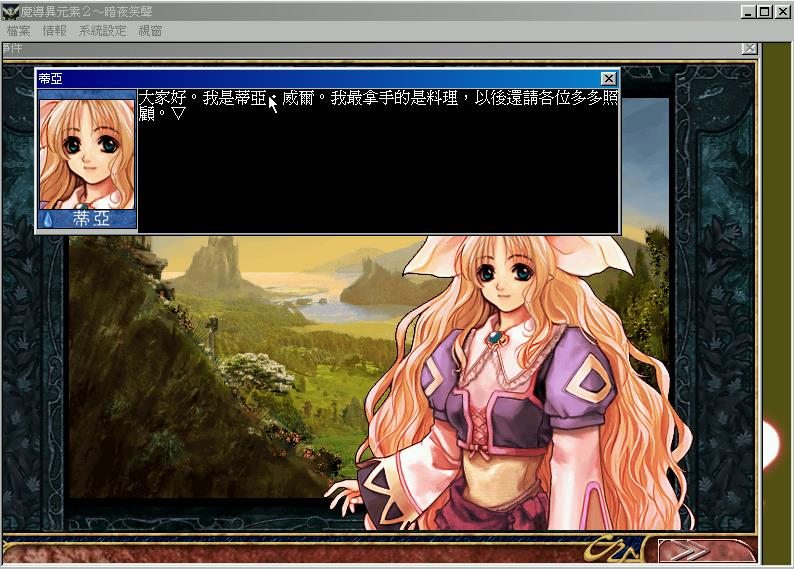Click the fast-forward double arrow button
Screen dimensions: 794x569
click(x=706, y=551)
